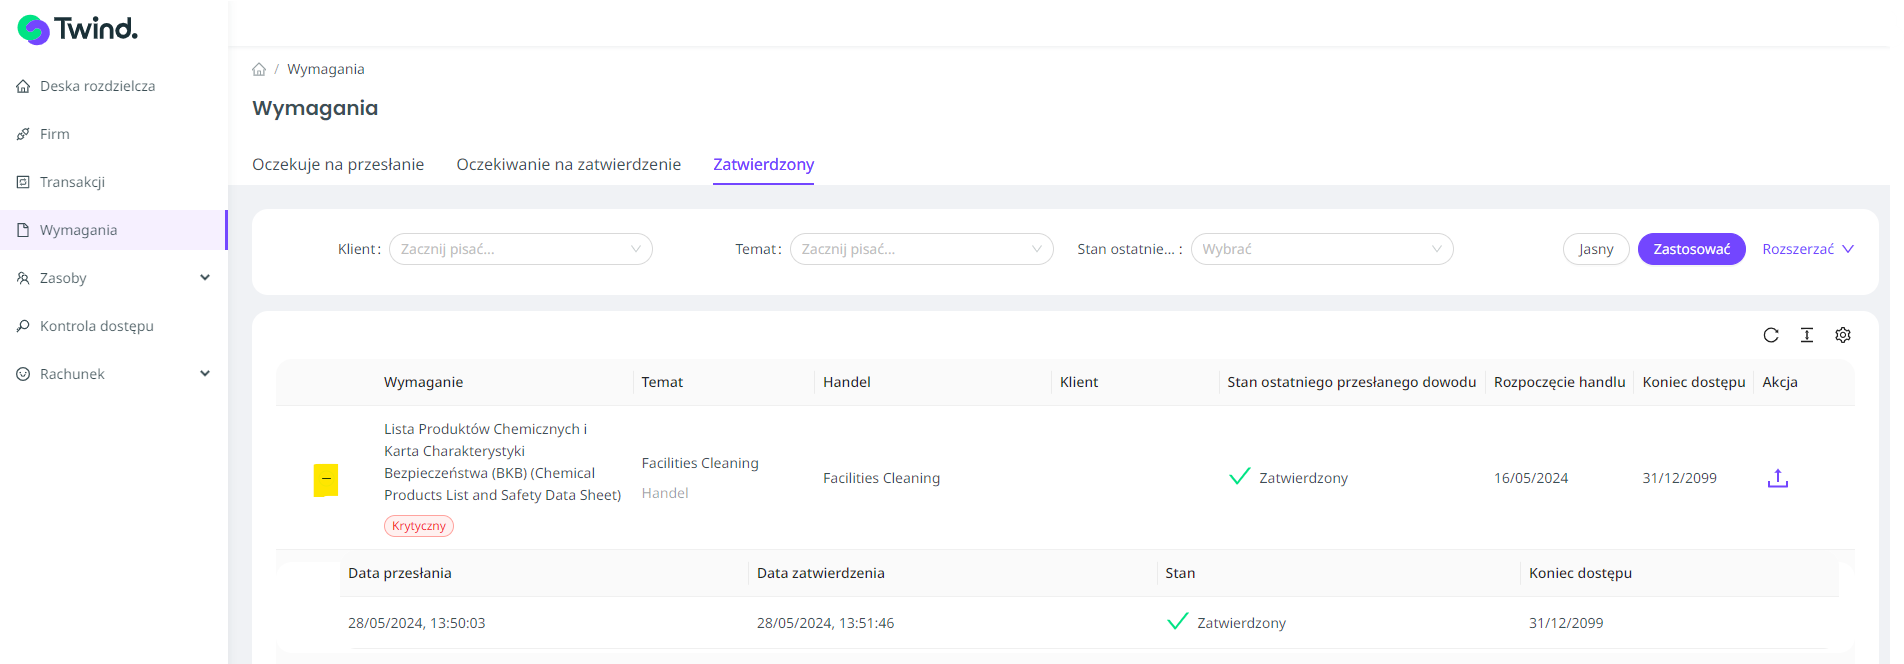This screenshot has height=664, width=1904.
Task: Click the Facilities Cleaning Temat cell
Action: click(700, 463)
